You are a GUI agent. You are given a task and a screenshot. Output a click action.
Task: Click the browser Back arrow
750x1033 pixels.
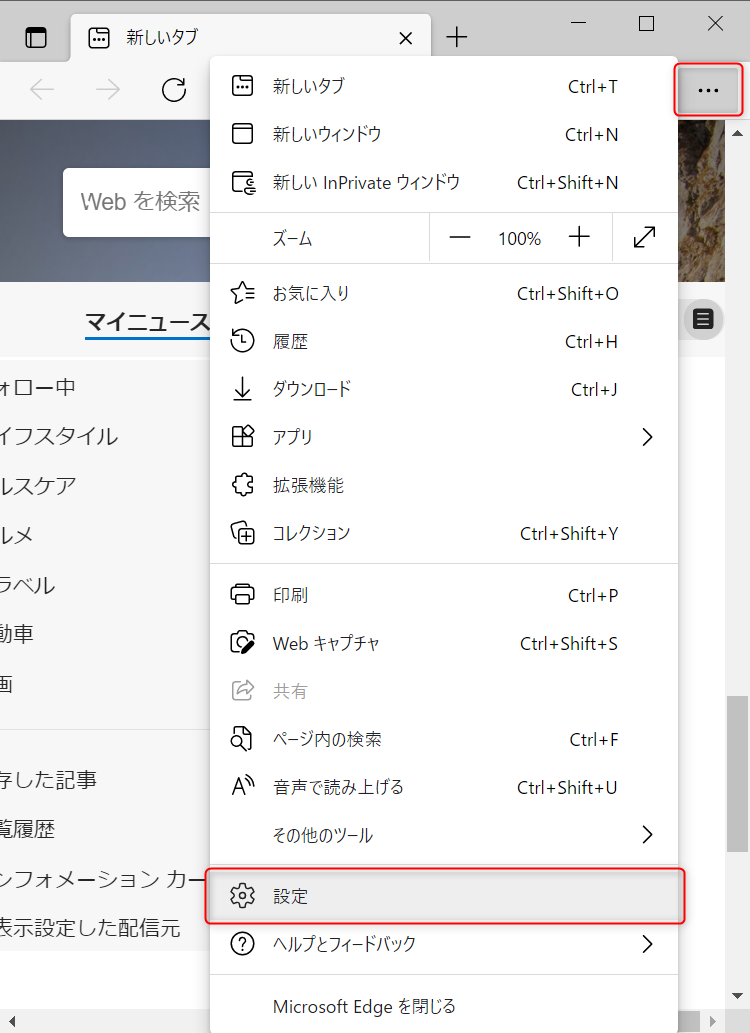pyautogui.click(x=42, y=90)
